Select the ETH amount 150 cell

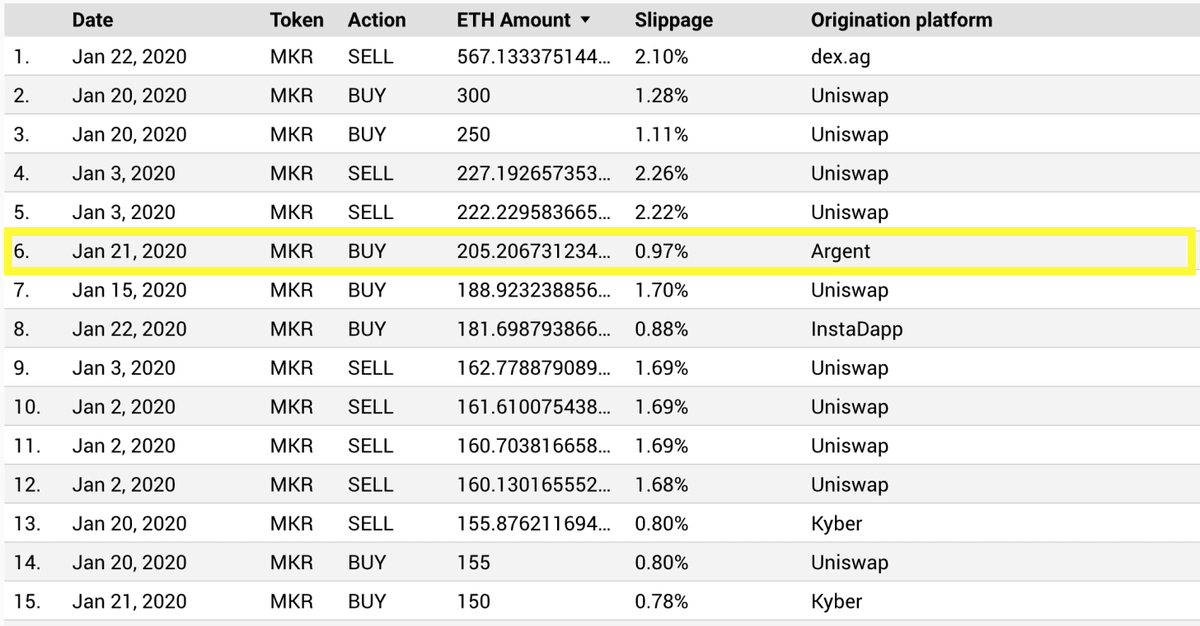click(x=473, y=603)
